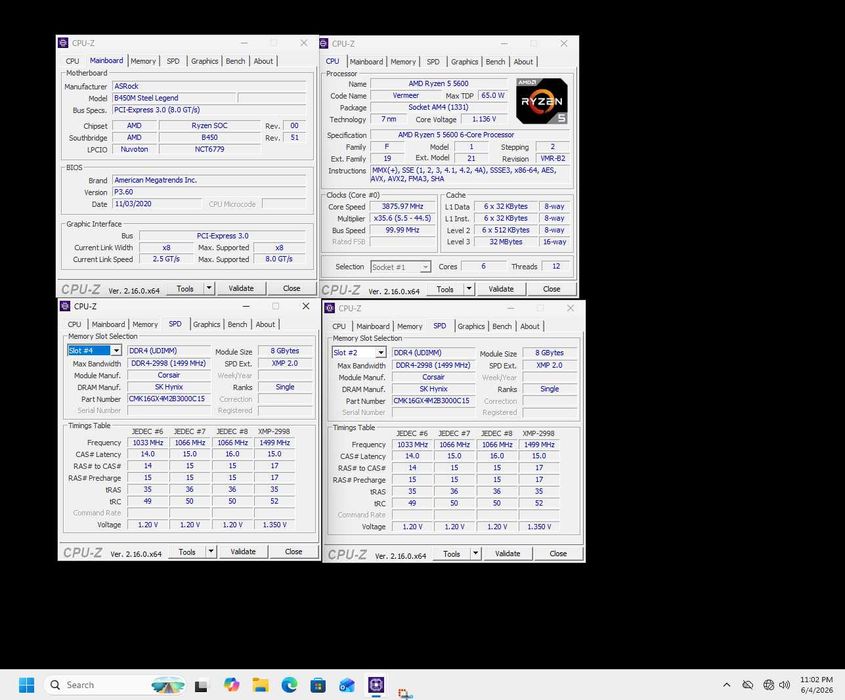The height and width of the screenshot is (700, 845).
Task: Click XMP-2998 1.350 V voltage in Slot #2 window
Action: 539,526
